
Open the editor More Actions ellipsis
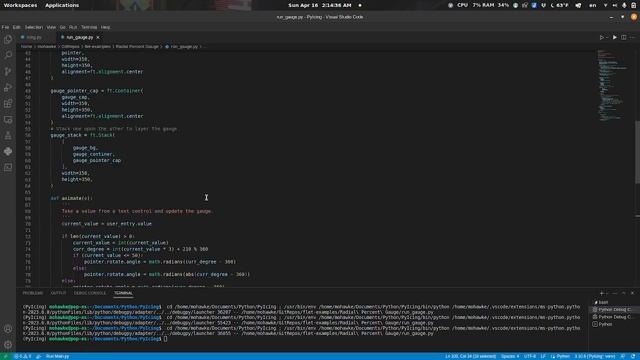click(x=632, y=37)
